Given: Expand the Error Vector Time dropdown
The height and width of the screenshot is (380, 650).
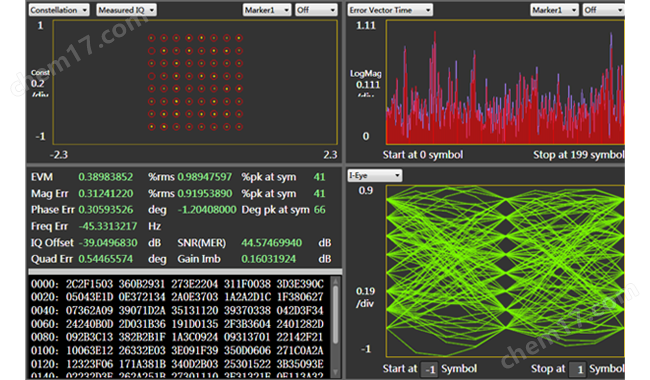Looking at the screenshot, I should 390,10.
